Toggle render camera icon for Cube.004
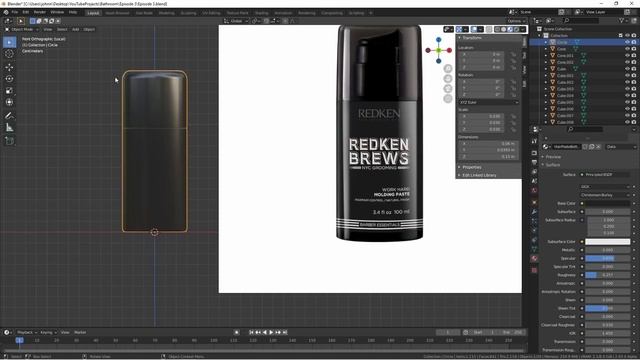Image resolution: width=640 pixels, height=360 pixels. [x=634, y=96]
